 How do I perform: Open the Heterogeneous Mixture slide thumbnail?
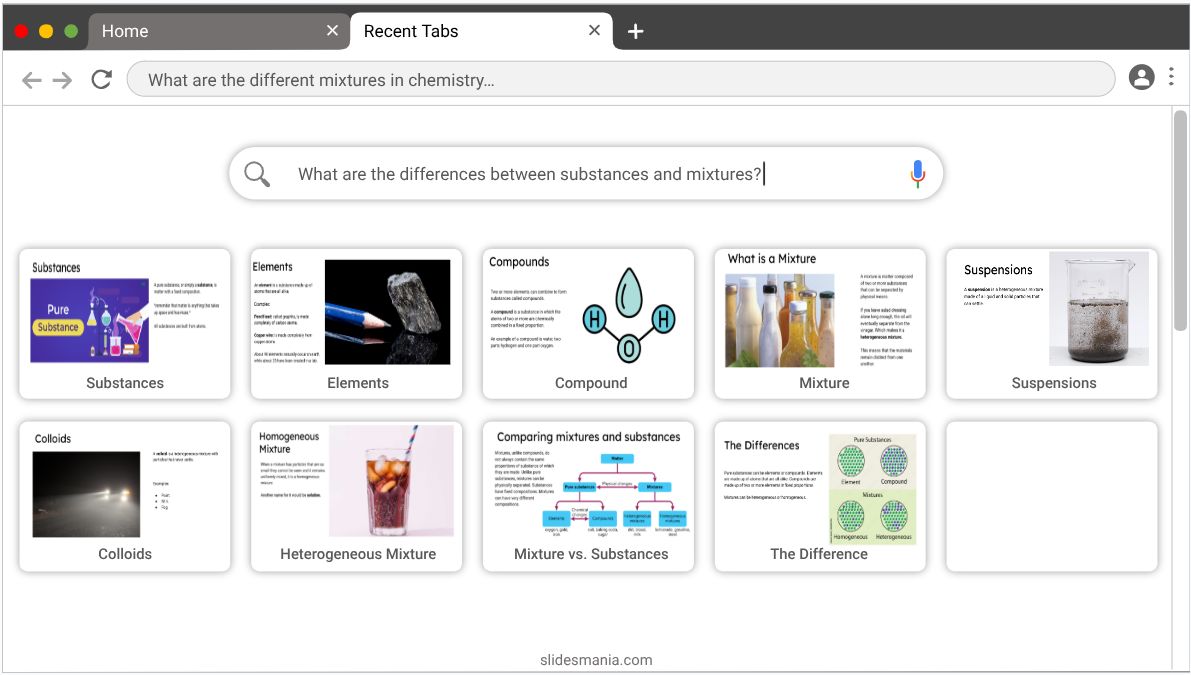click(x=356, y=497)
